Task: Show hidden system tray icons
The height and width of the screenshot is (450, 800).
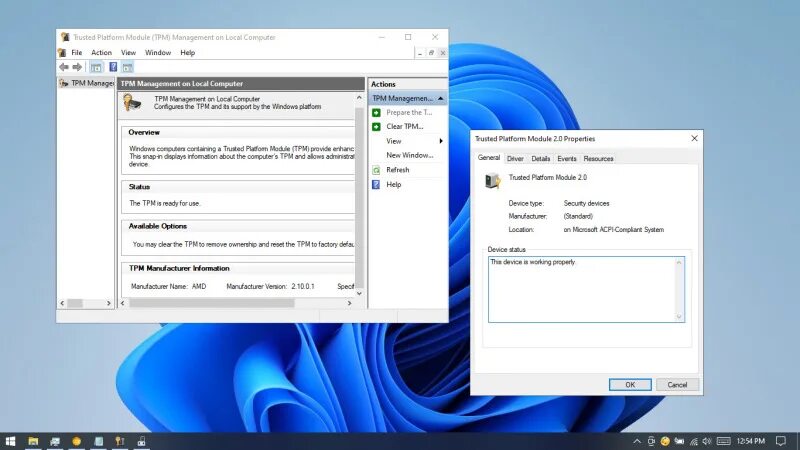Action: [637, 441]
